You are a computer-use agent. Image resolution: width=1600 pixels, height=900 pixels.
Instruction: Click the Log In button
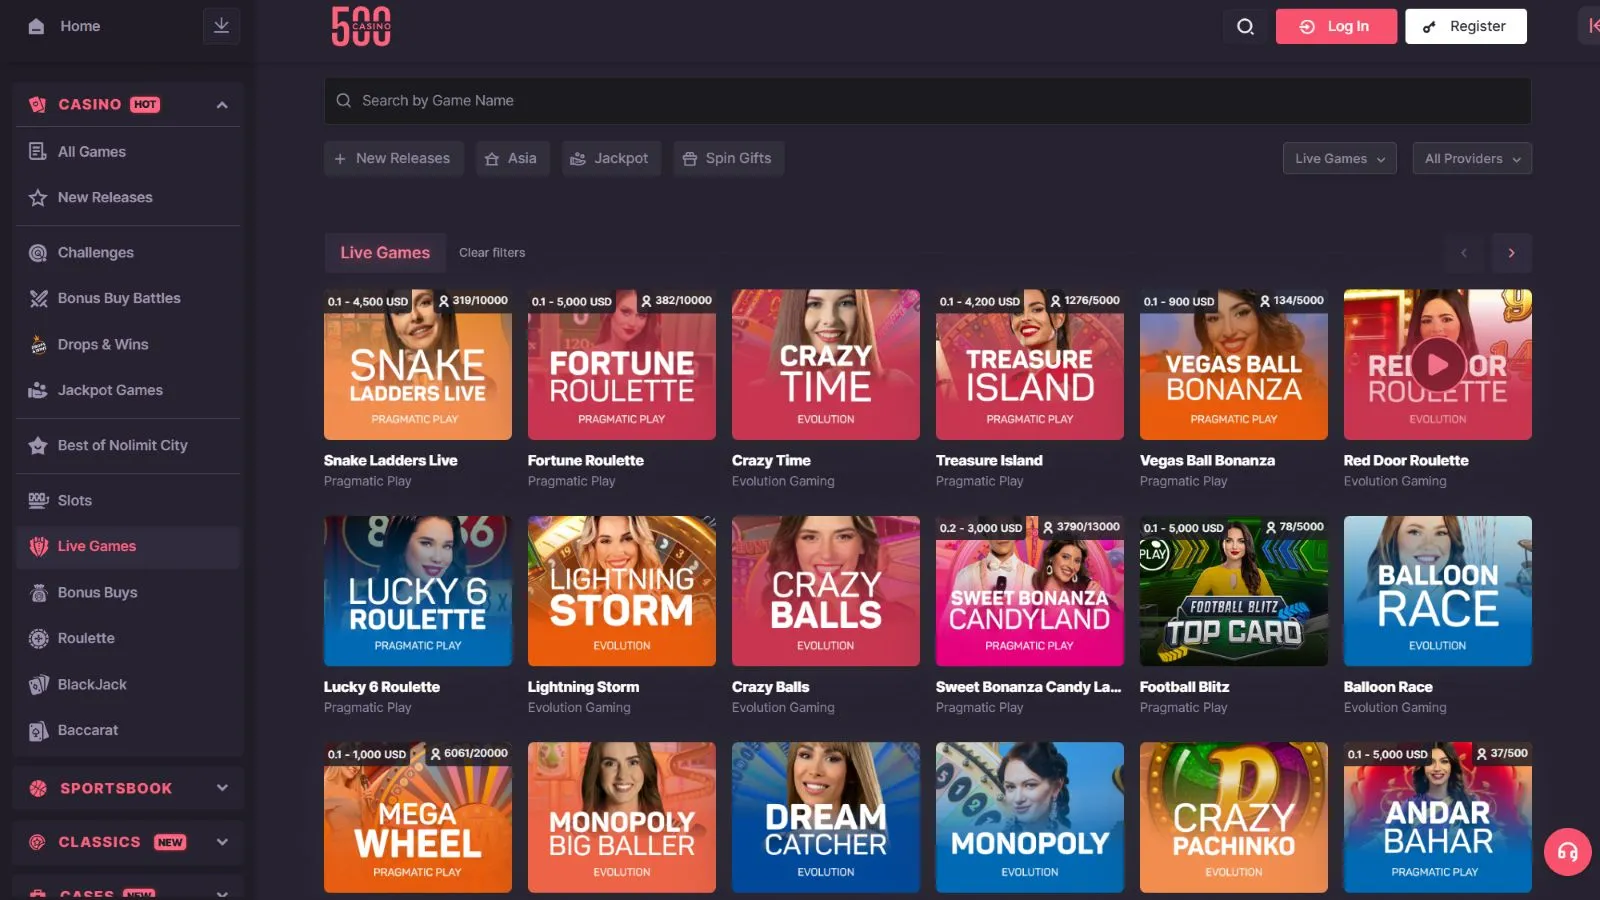coord(1335,27)
